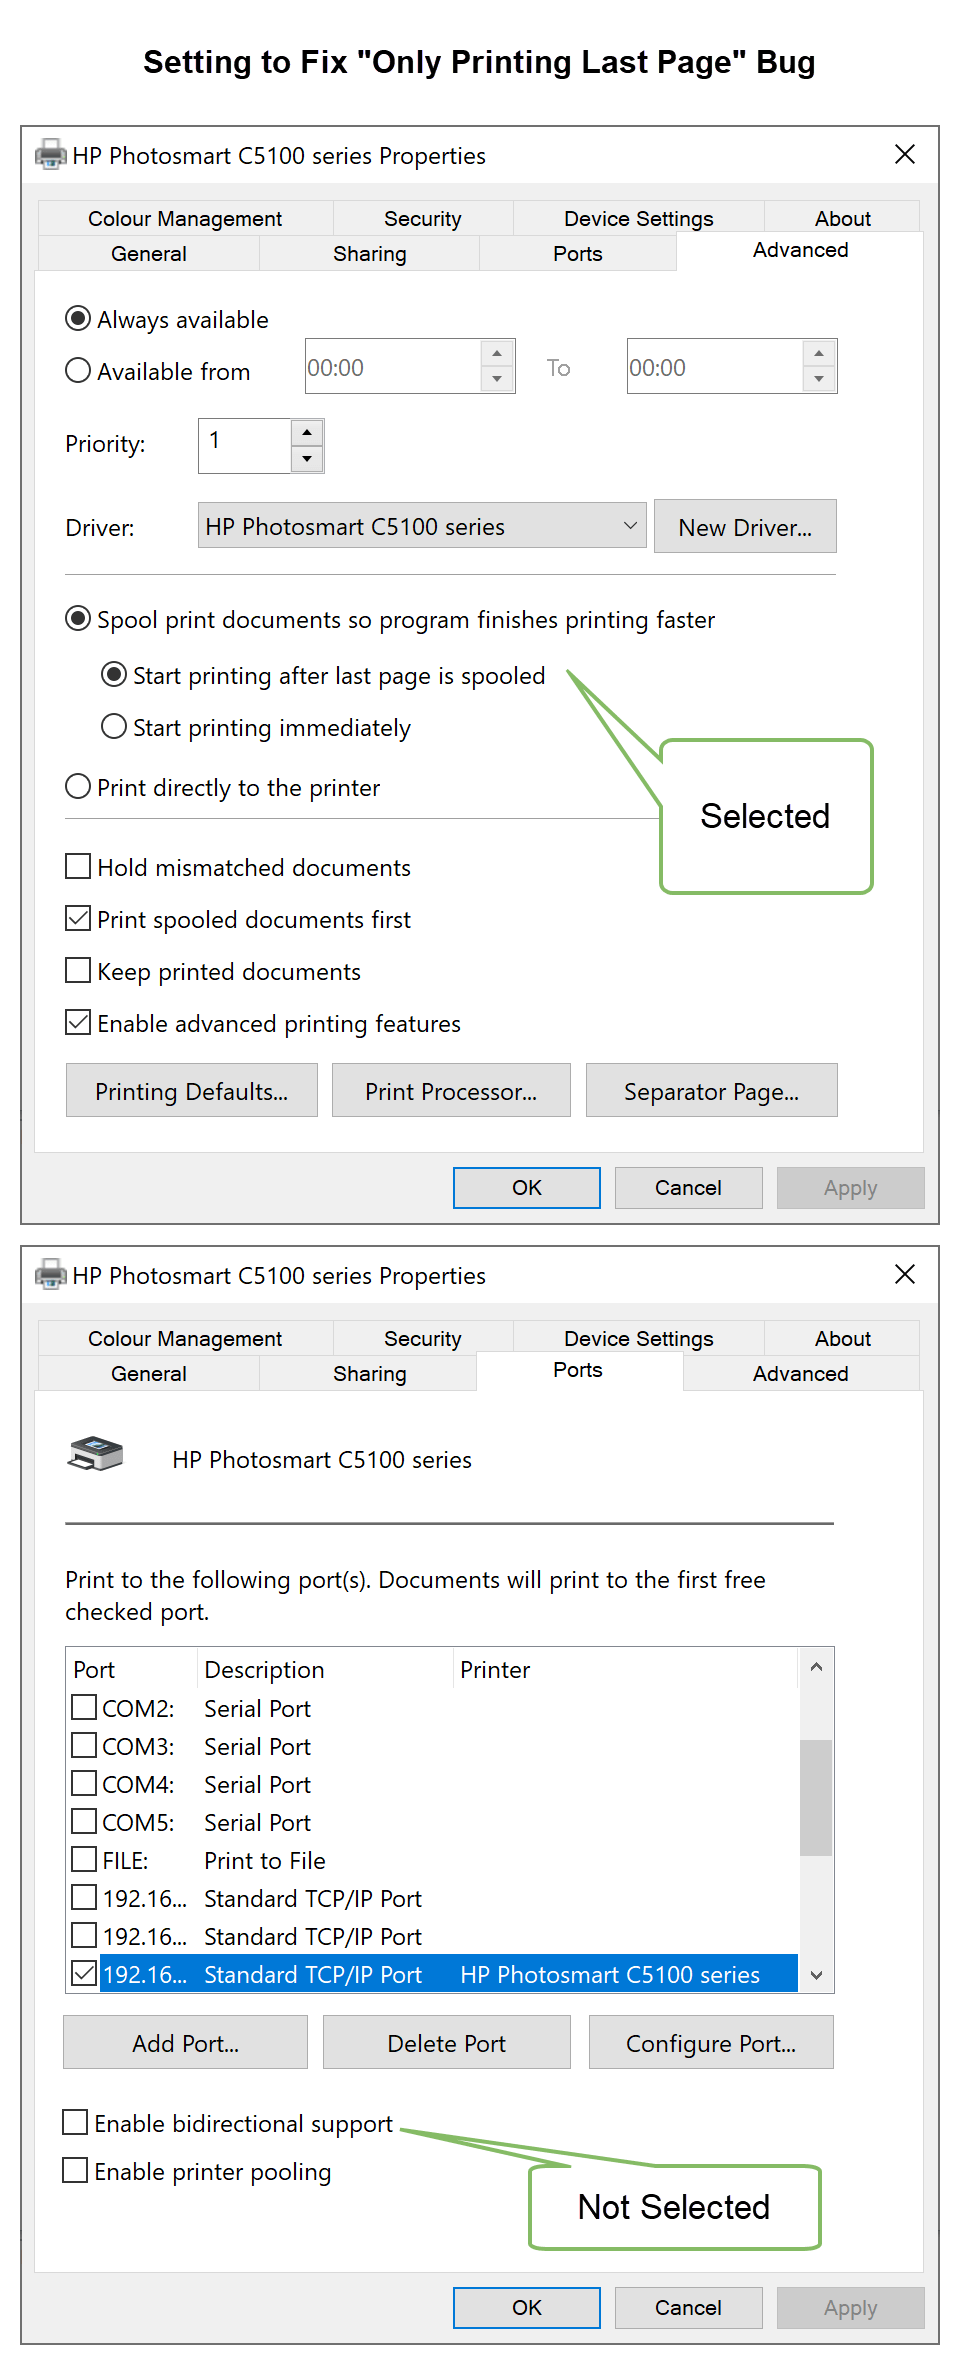Click the printer icon in the Ports tab

tap(95, 1455)
